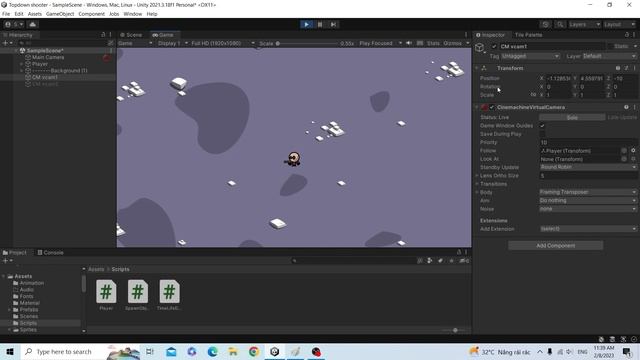
Task: Open the Noise dropdown
Action: point(588,209)
